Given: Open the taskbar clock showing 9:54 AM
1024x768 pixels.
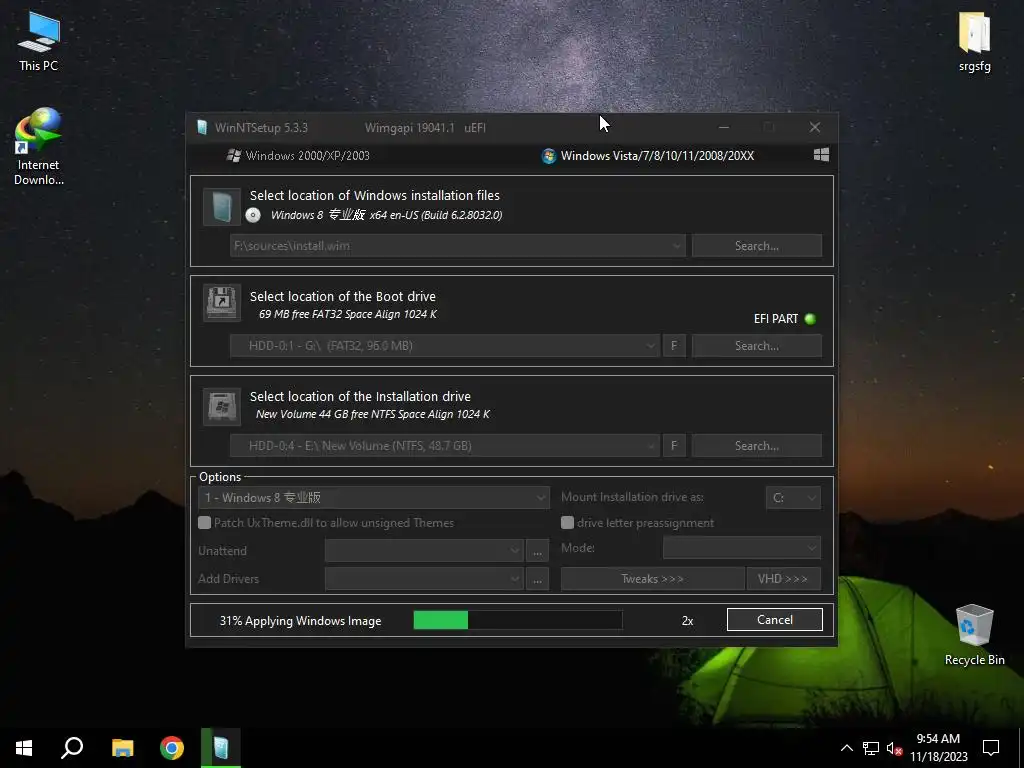Looking at the screenshot, I should (938, 748).
